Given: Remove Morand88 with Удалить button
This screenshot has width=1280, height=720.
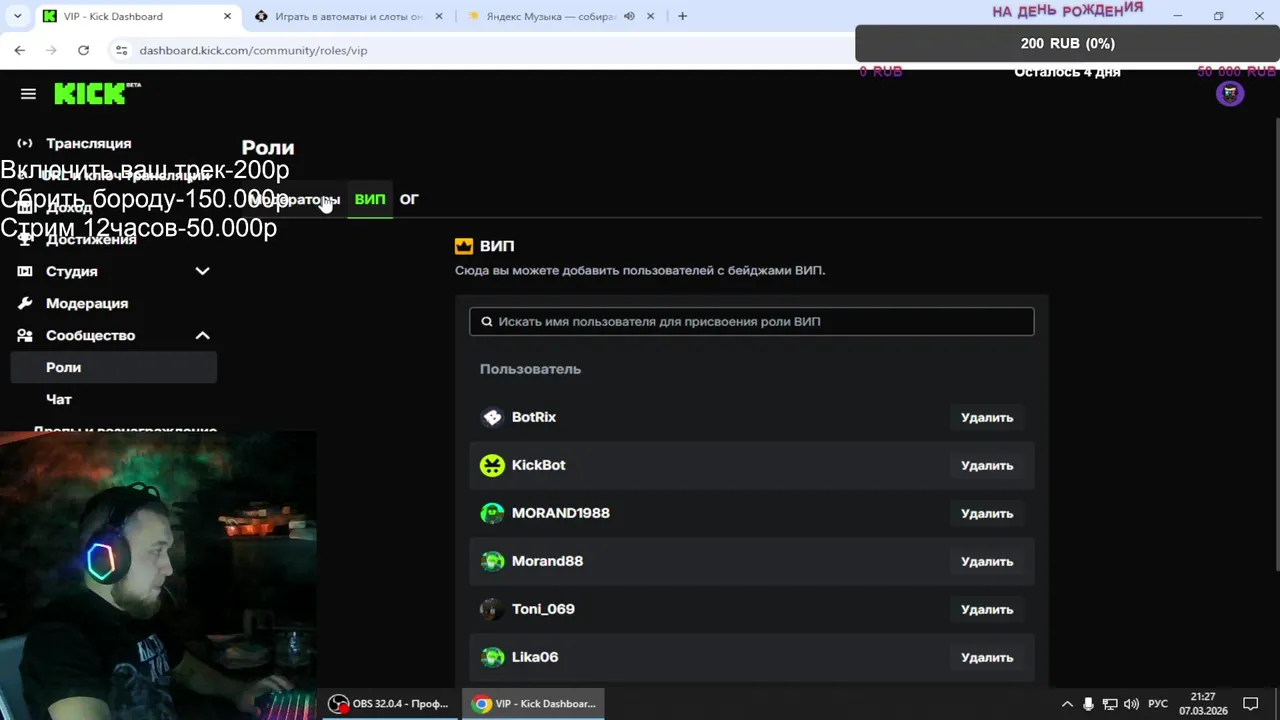Looking at the screenshot, I should coord(987,561).
